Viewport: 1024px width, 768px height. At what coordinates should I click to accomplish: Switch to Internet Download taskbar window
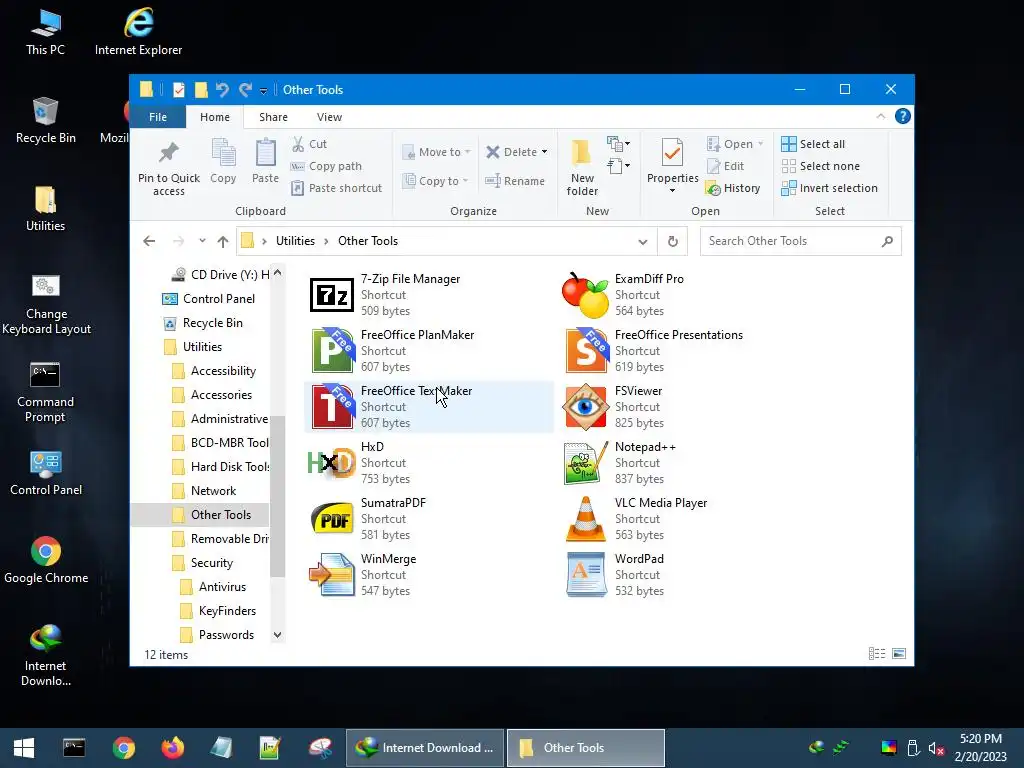[x=425, y=748]
